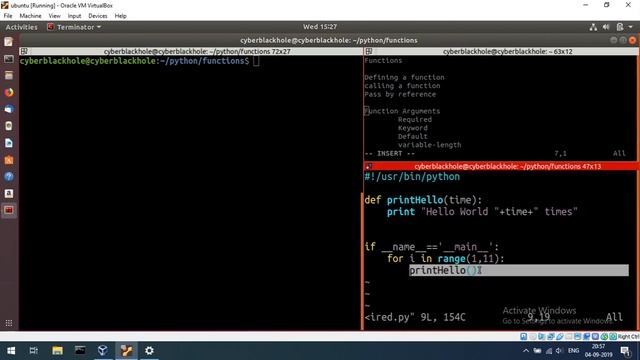Click the VirtualBox hard disk status icon
Viewport: 640px width, 360px height.
(524, 337)
